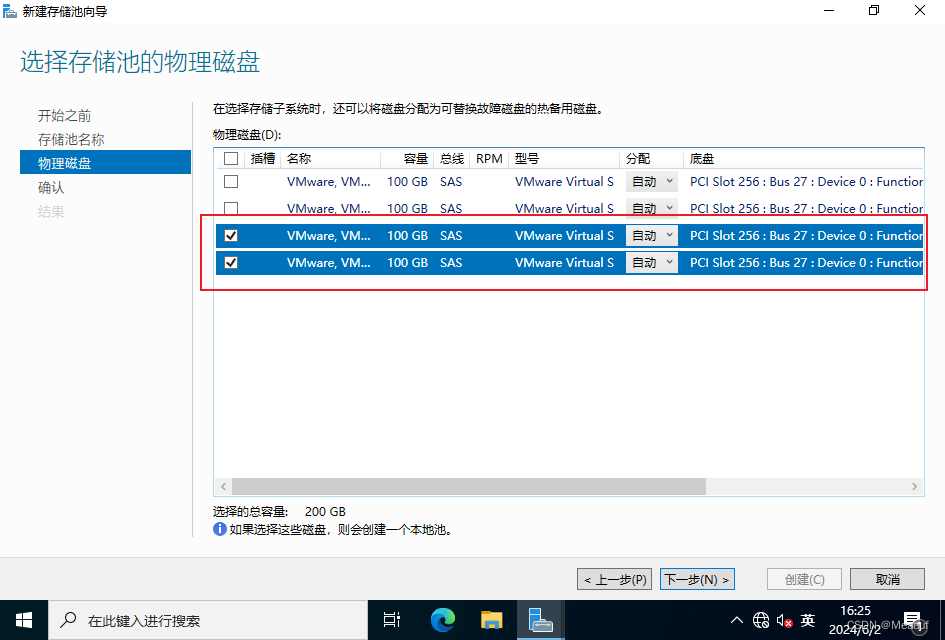Click the network globe tray icon
Viewport: 945px width, 640px height.
[761, 620]
